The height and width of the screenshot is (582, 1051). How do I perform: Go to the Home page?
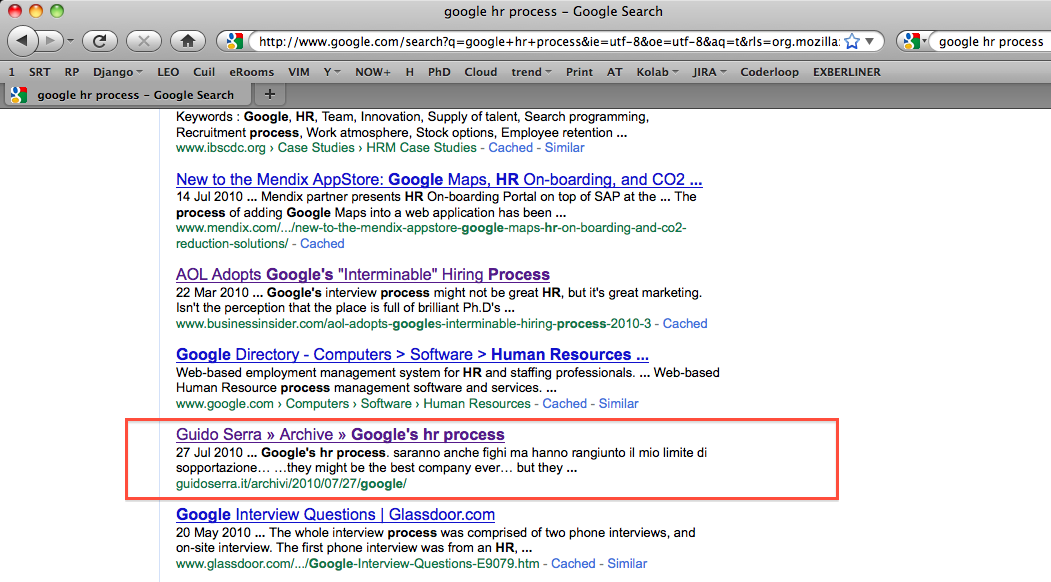pyautogui.click(x=187, y=41)
